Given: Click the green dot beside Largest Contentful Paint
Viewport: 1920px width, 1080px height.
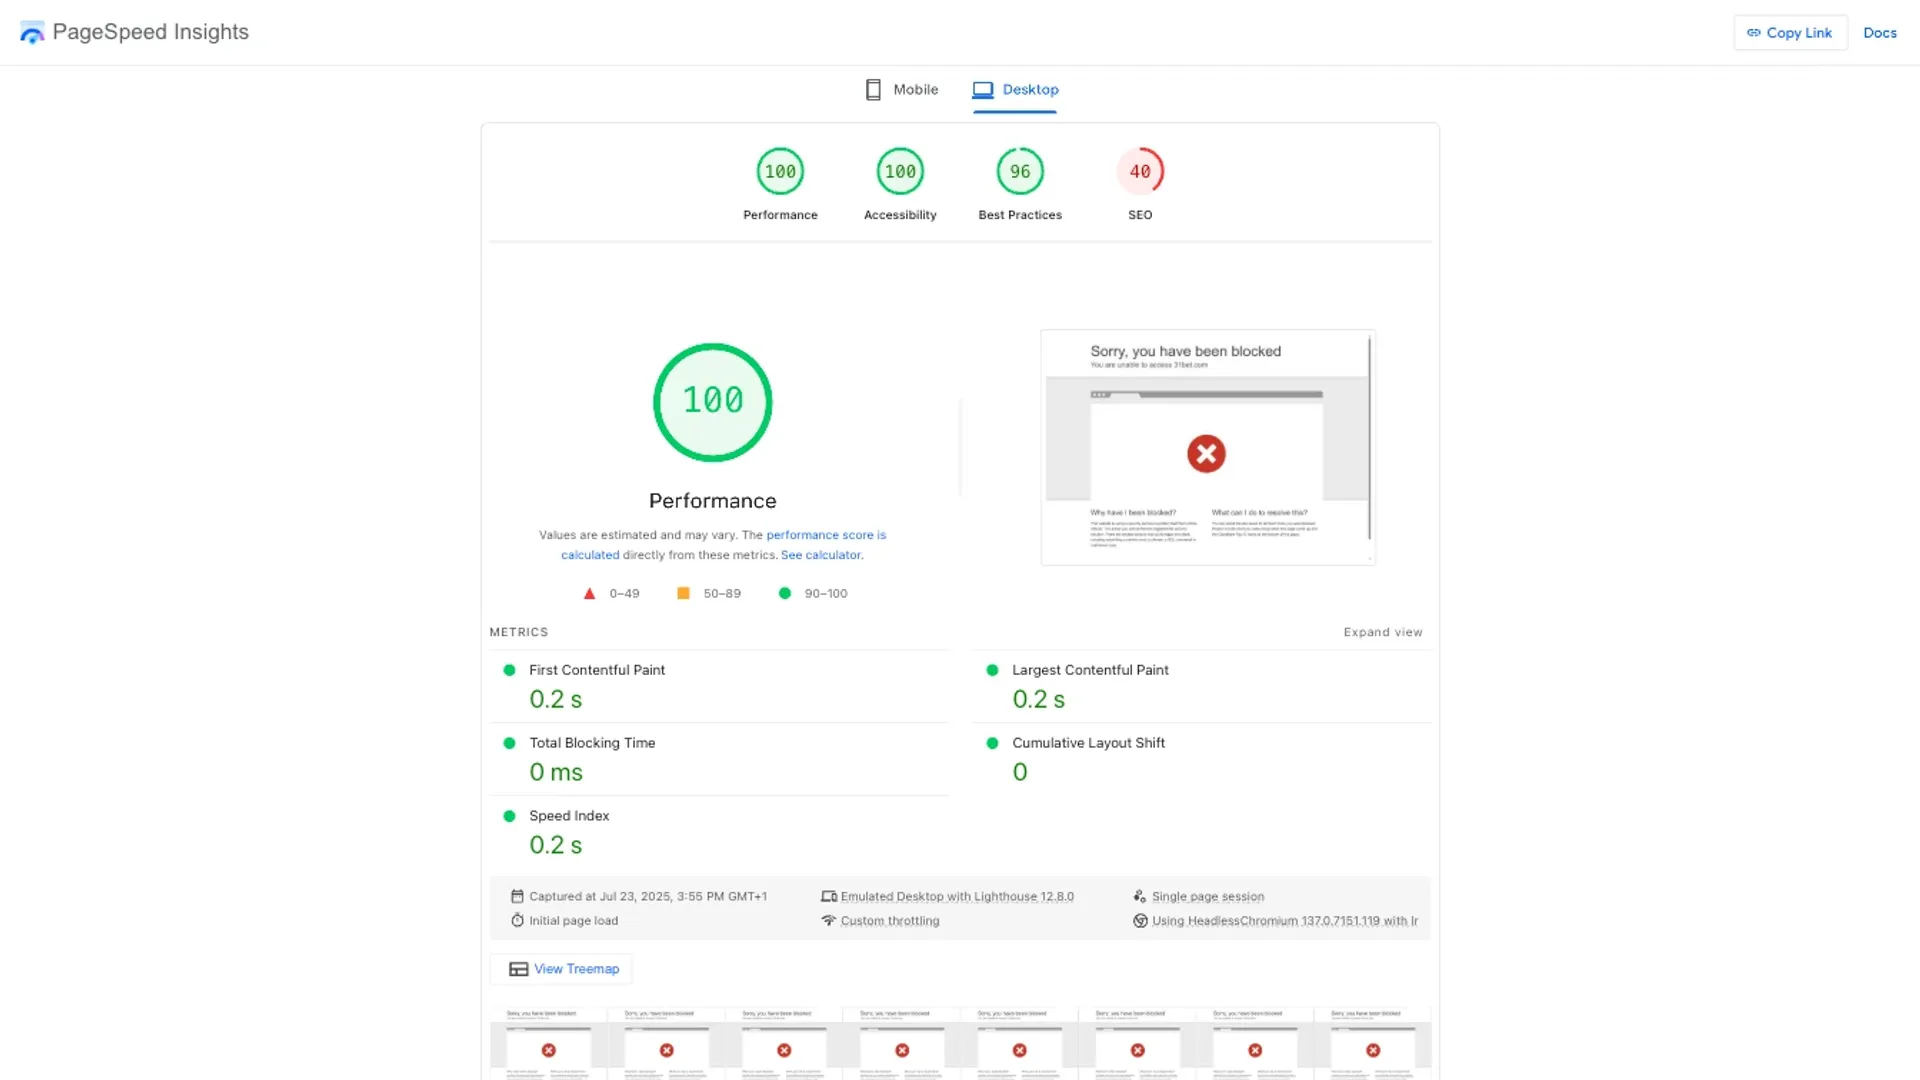Looking at the screenshot, I should point(992,670).
